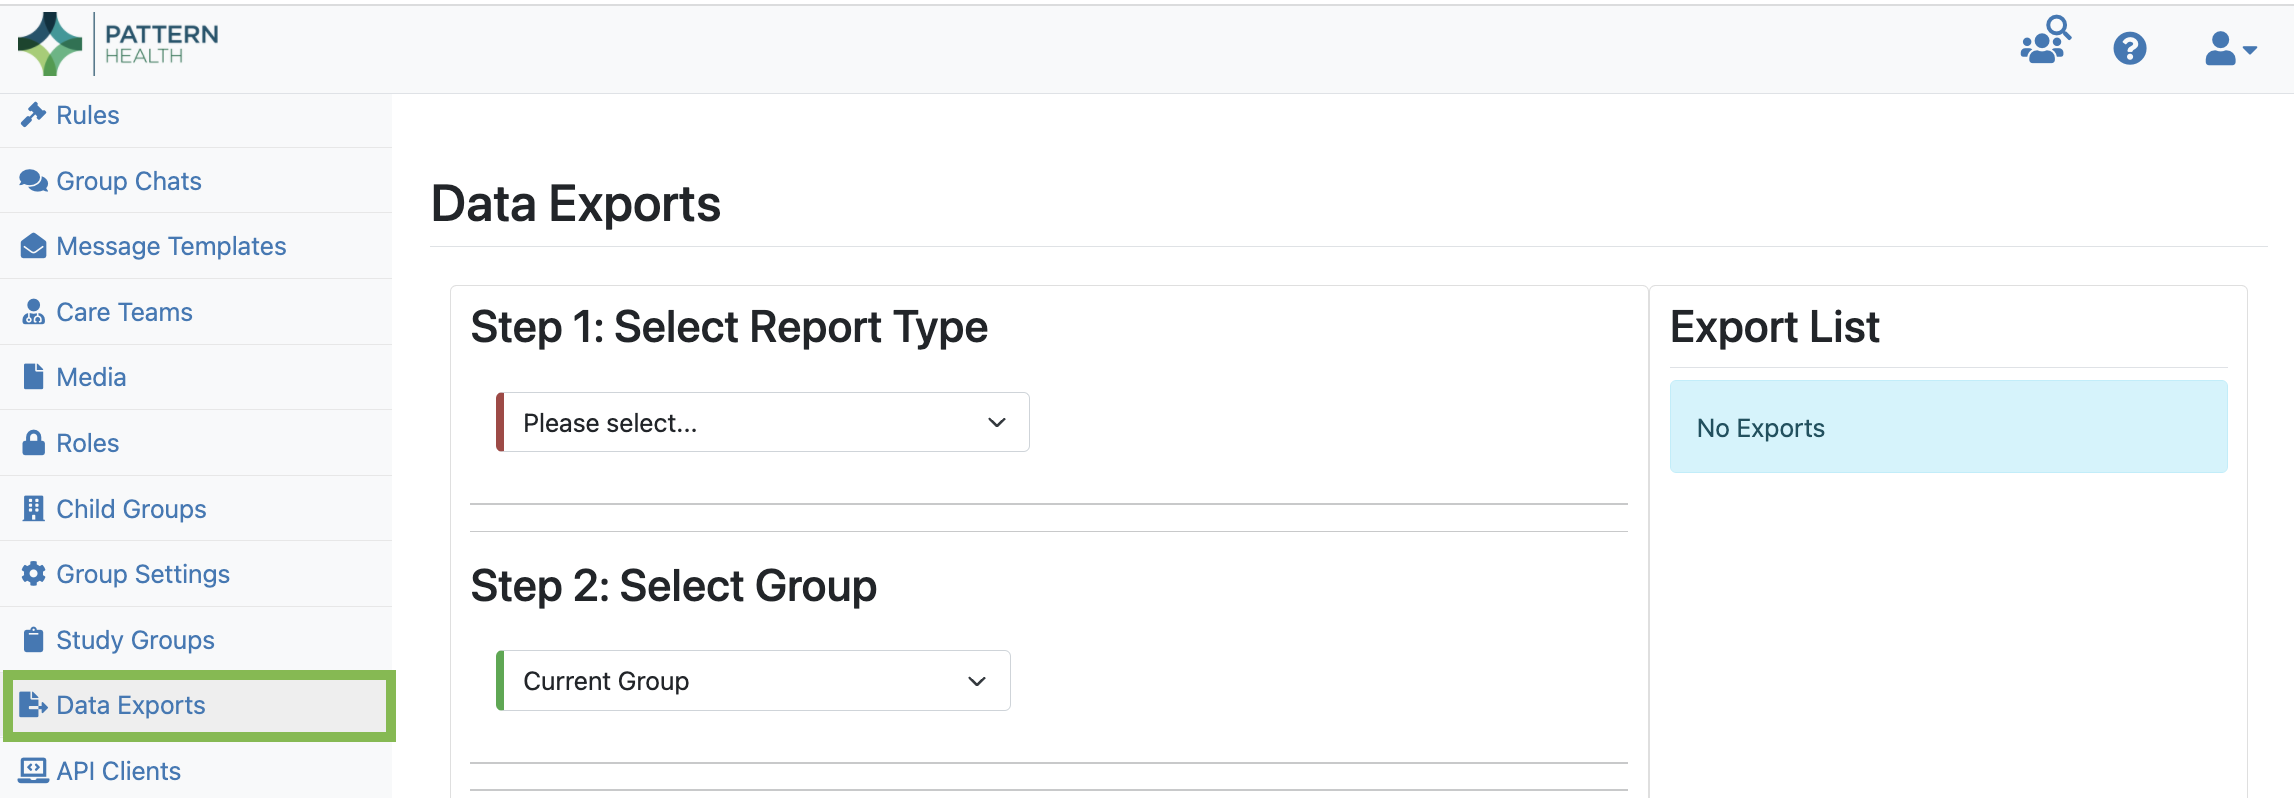This screenshot has height=798, width=2294.
Task: Open the Please select report type dropdown
Action: click(x=763, y=422)
